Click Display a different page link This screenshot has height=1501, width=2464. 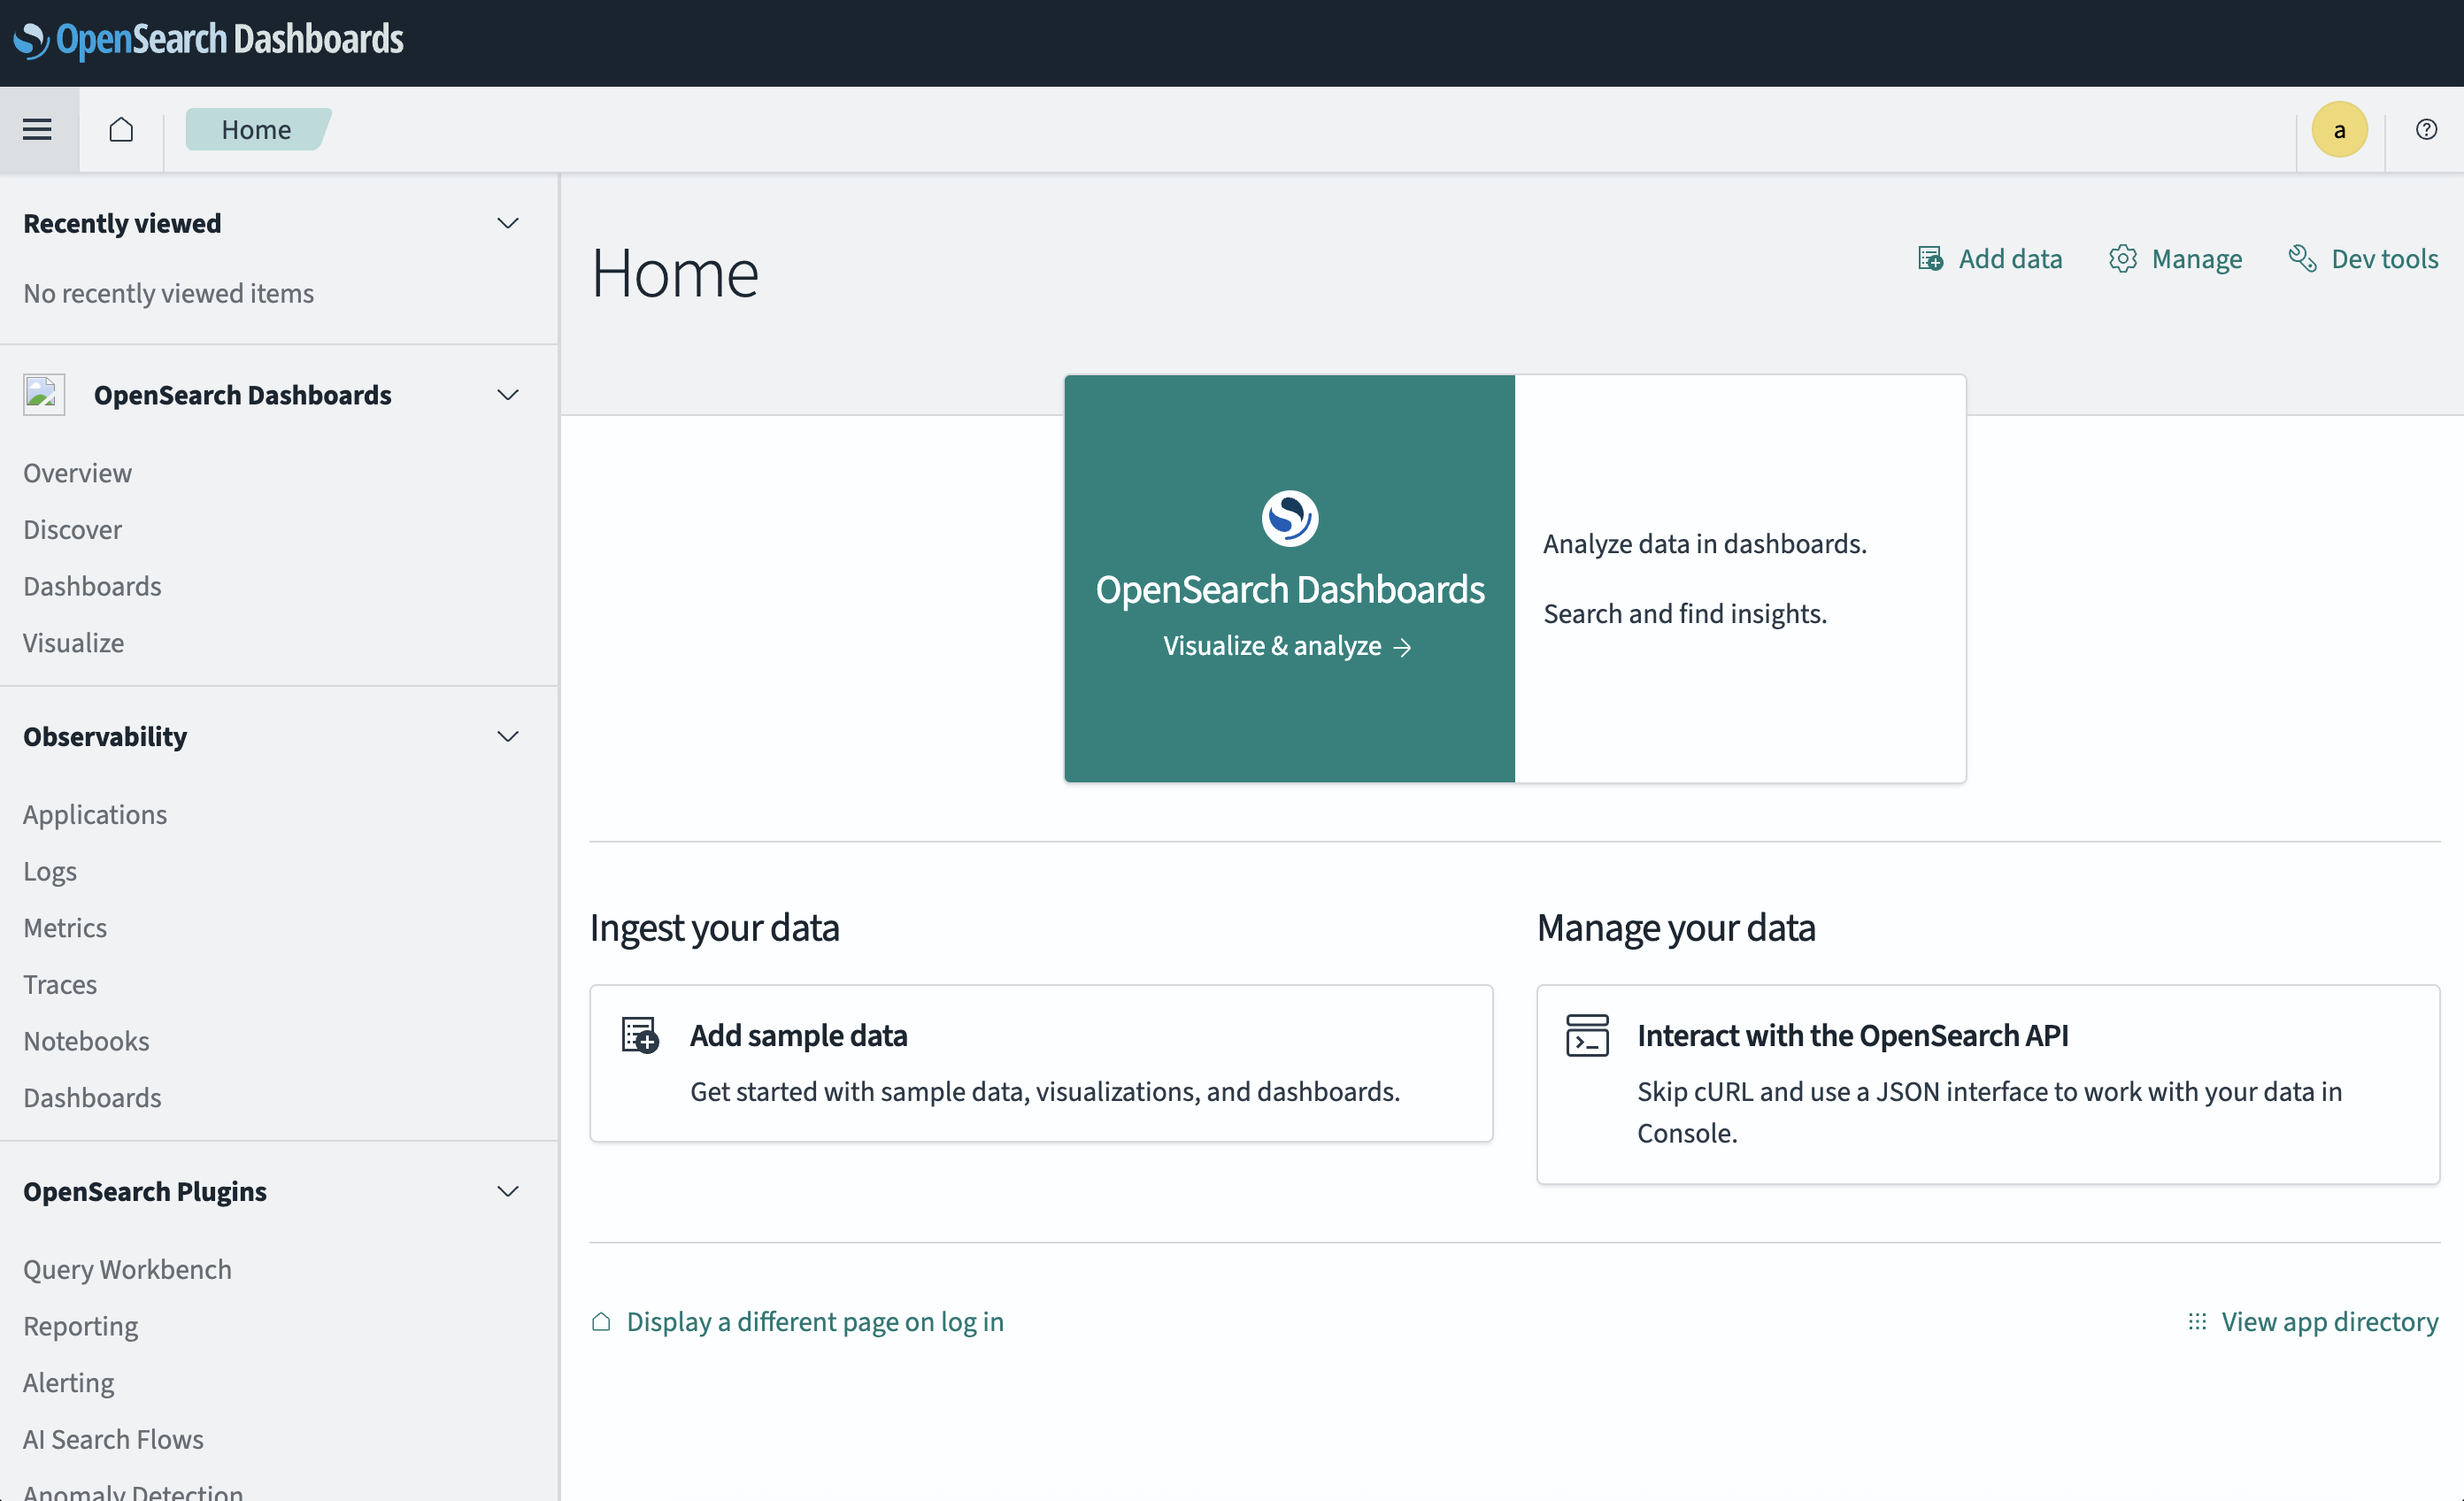click(x=814, y=1321)
